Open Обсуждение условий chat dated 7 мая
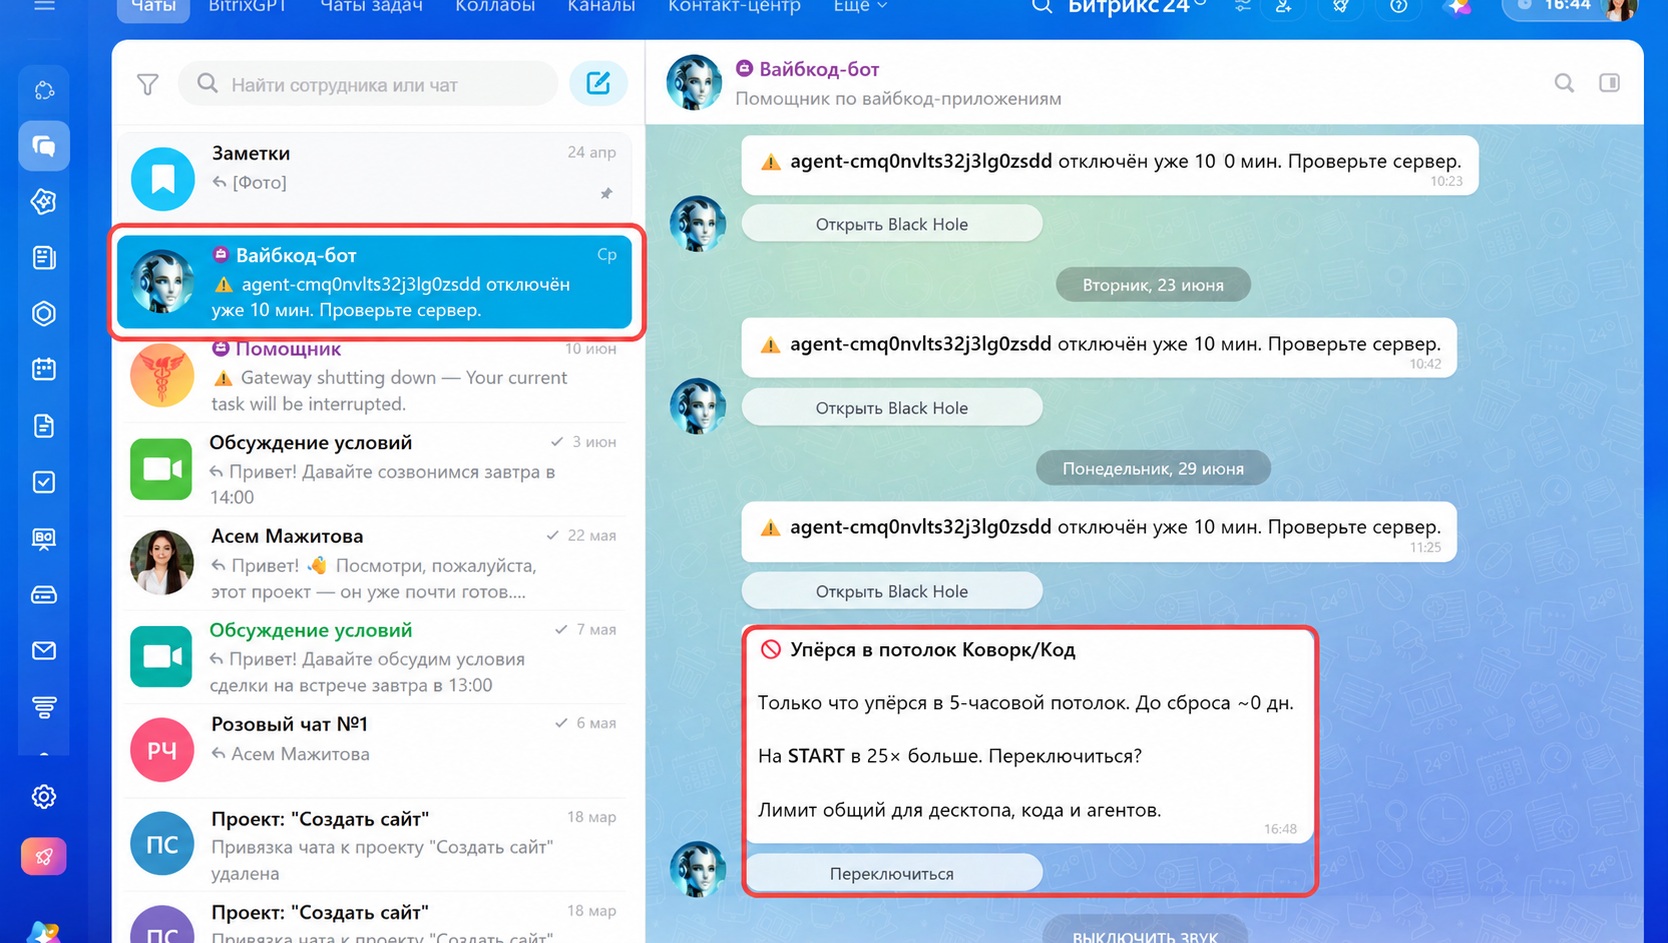The image size is (1668, 943). 376,658
